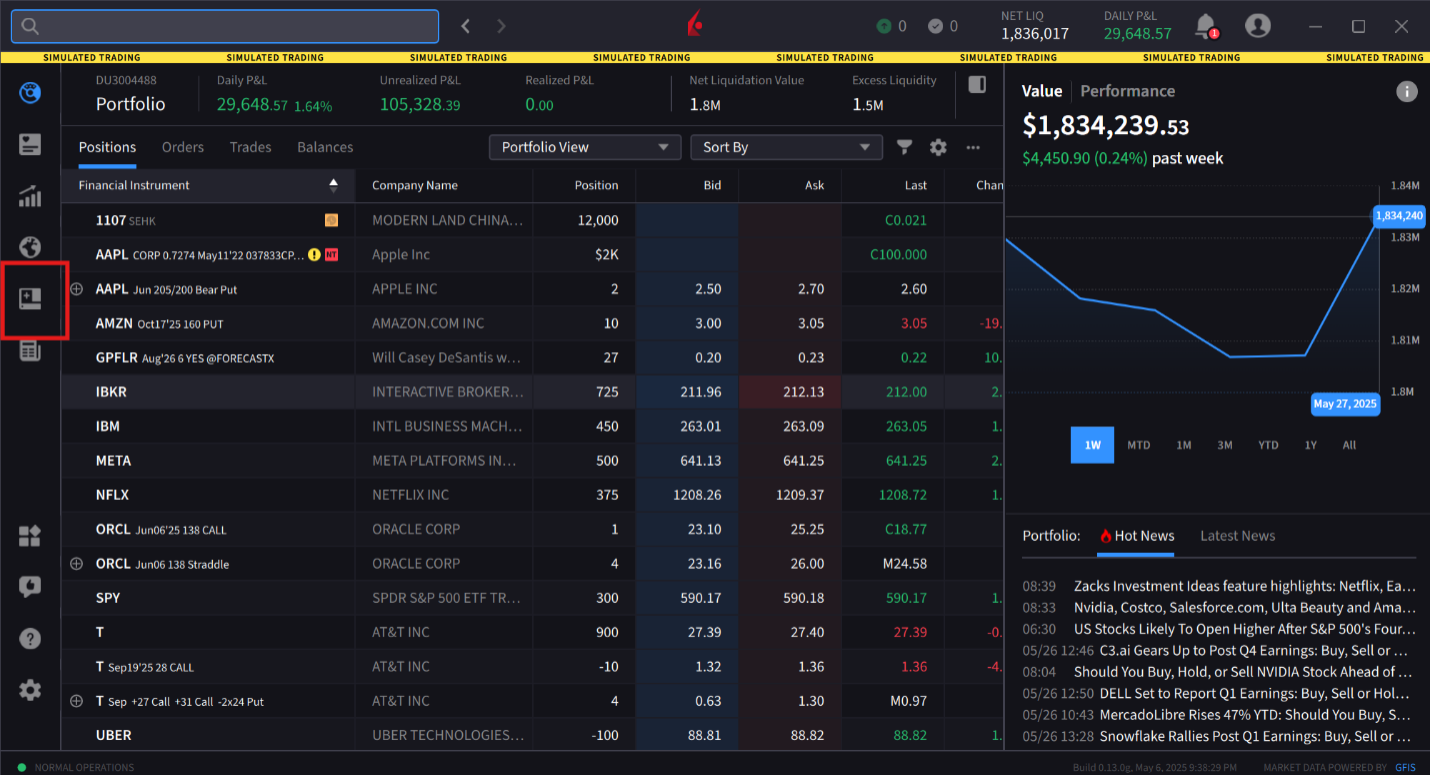
Task: Click the notifications bell icon
Action: coord(1205,25)
